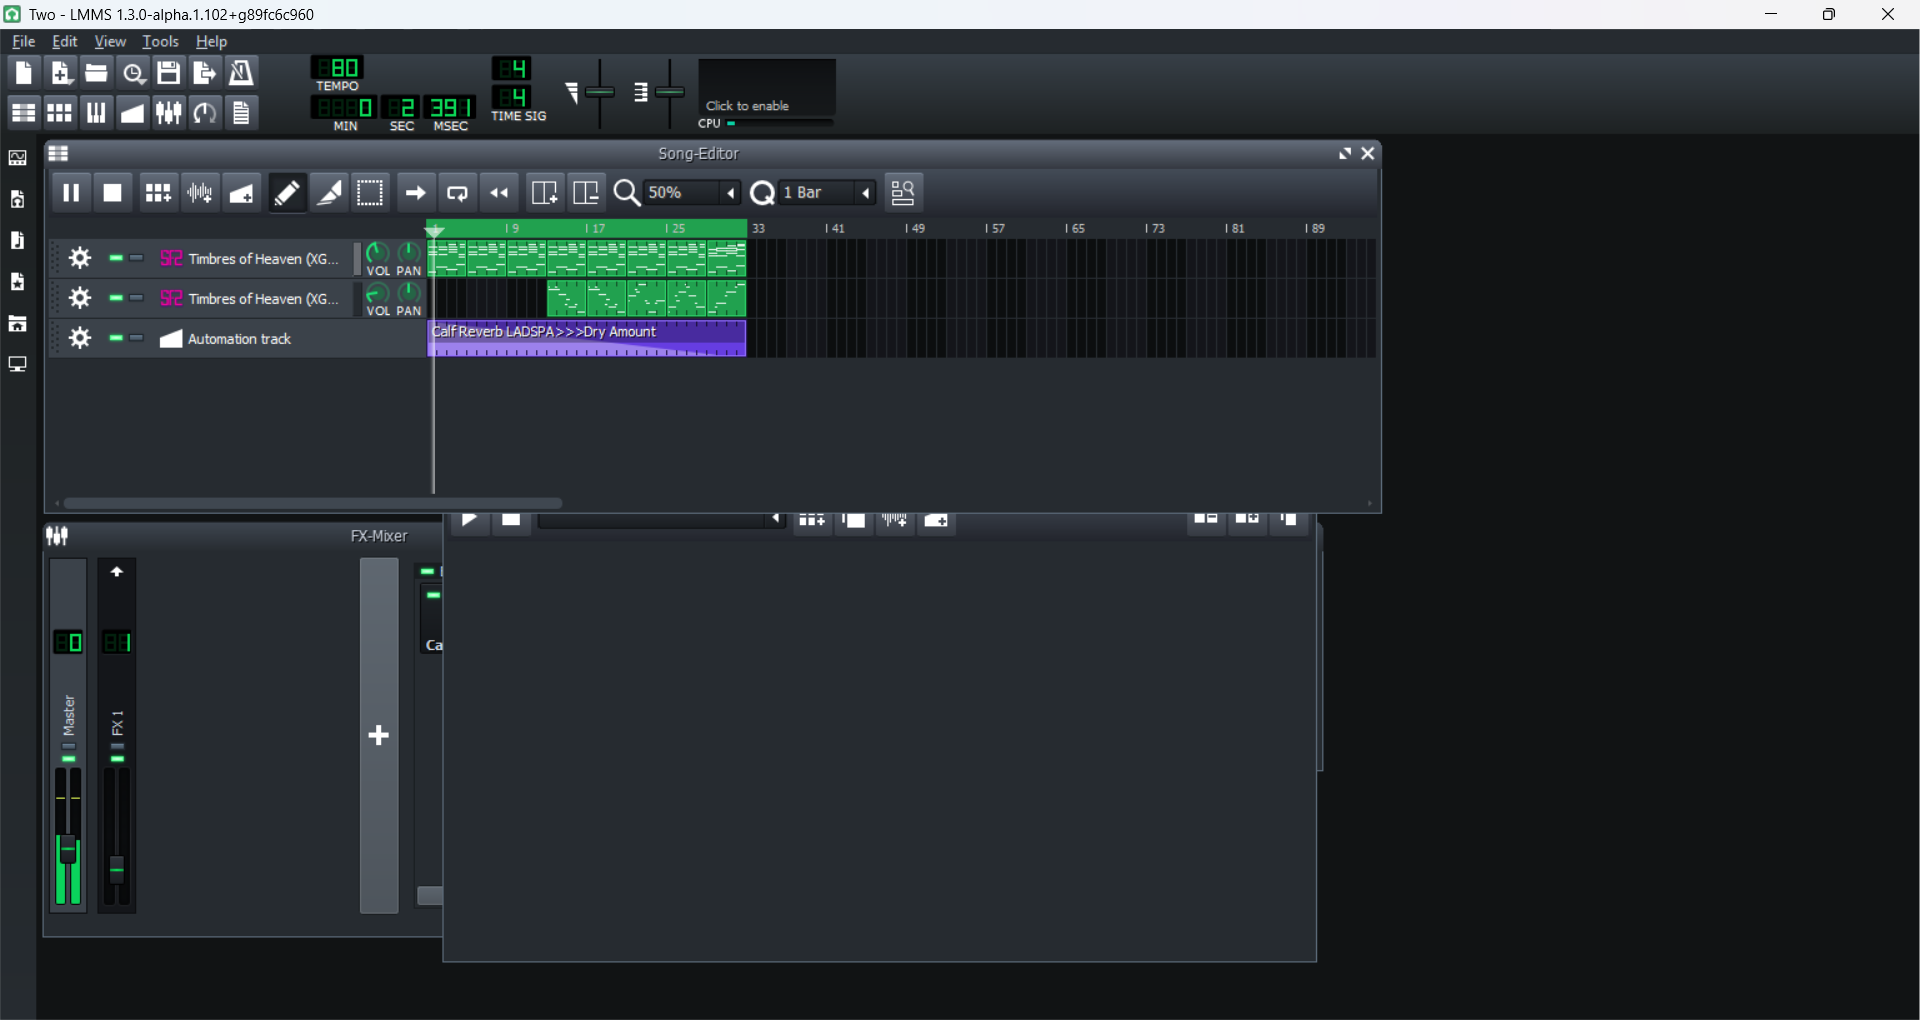This screenshot has width=1920, height=1020.
Task: Toggle proportional snap in Song-Editor
Action: click(903, 193)
